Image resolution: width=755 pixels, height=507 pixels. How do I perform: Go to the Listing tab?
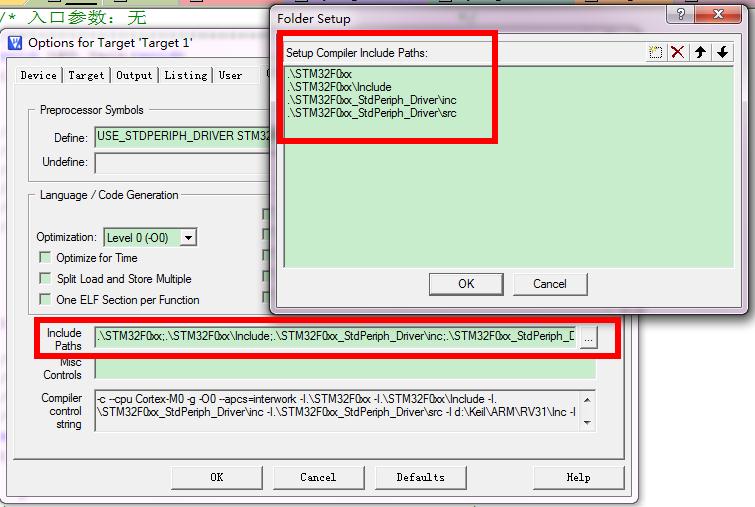click(186, 76)
